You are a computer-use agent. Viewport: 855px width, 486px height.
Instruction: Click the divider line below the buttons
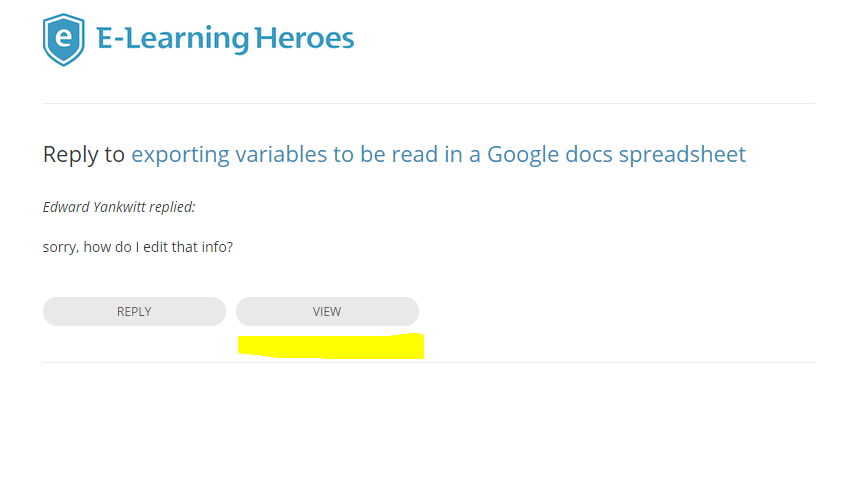pos(428,362)
